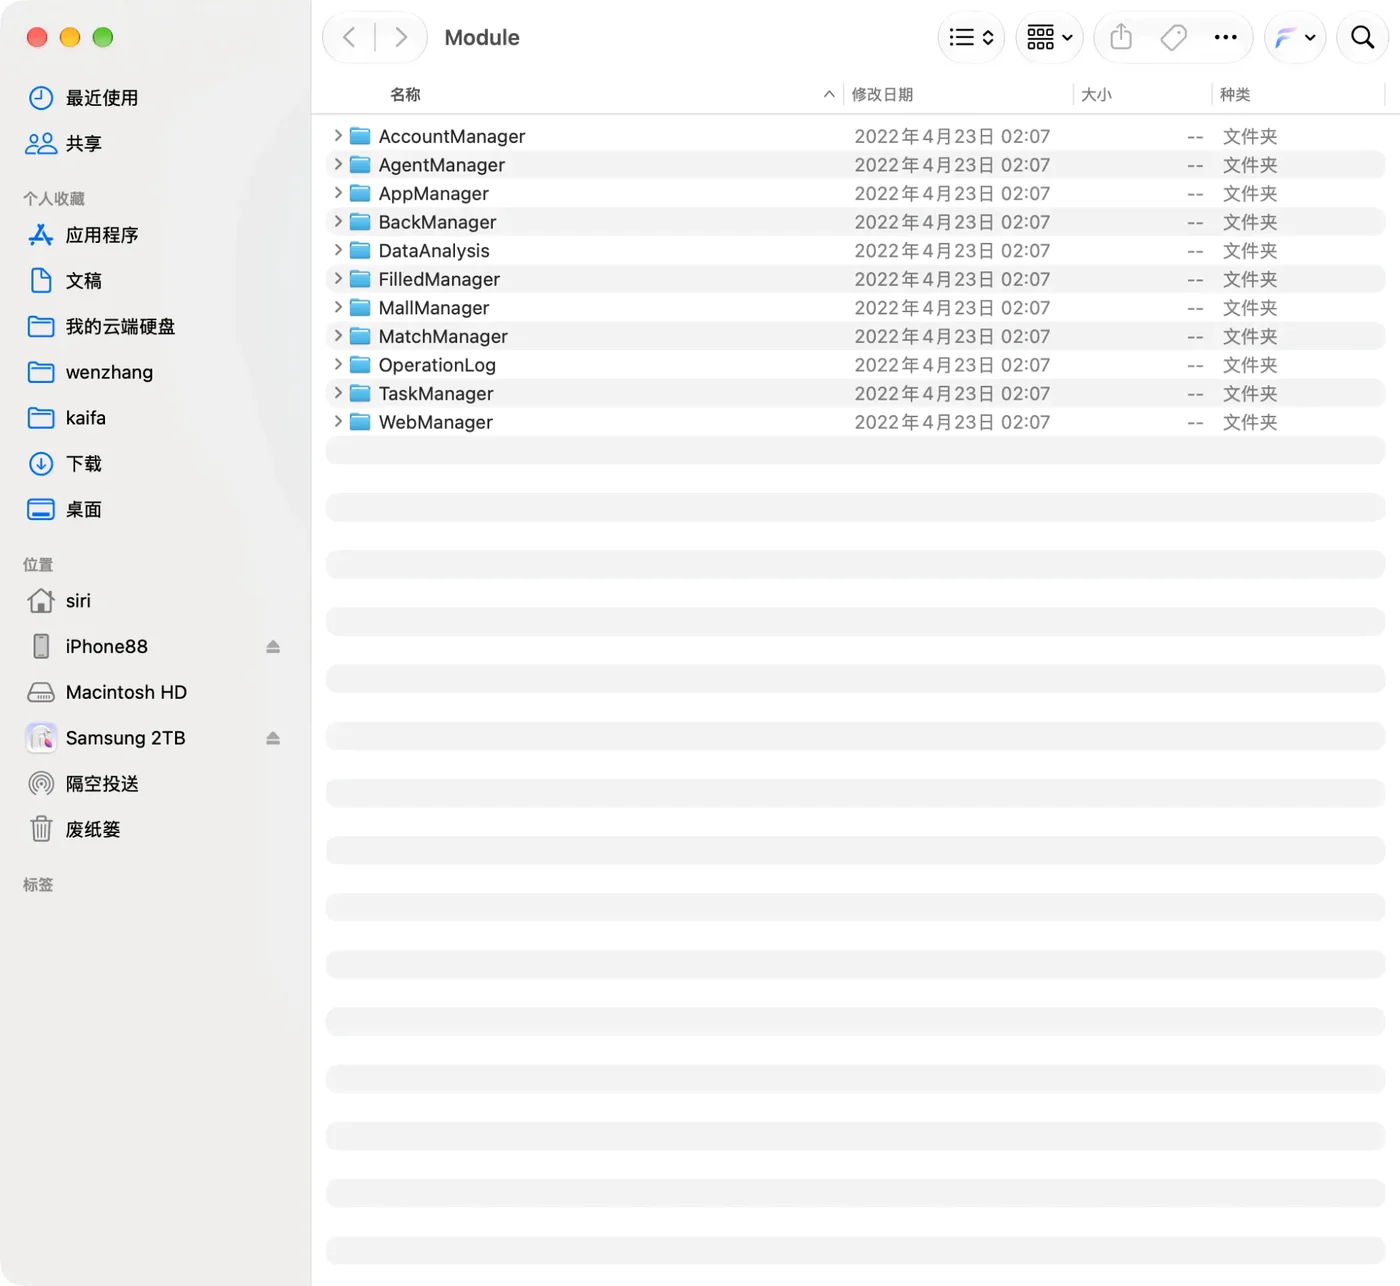Viewport: 1400px width, 1286px height.
Task: Open the search magnifier in toolbar
Action: click(x=1362, y=38)
